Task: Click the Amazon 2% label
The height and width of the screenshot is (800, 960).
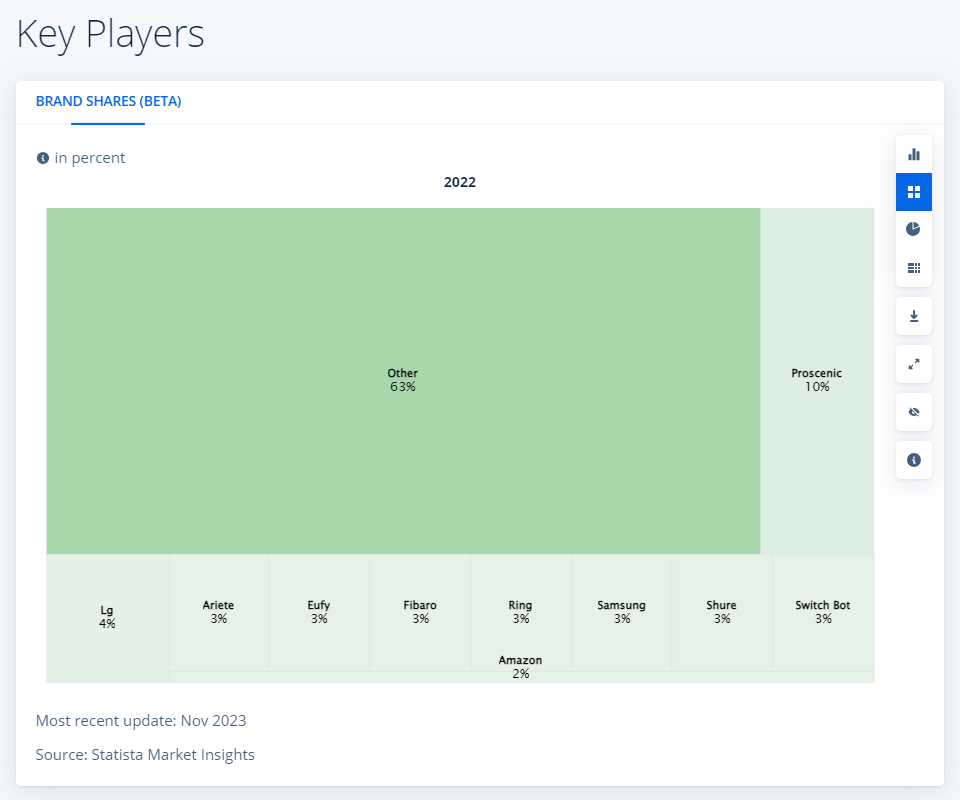Action: (x=520, y=667)
